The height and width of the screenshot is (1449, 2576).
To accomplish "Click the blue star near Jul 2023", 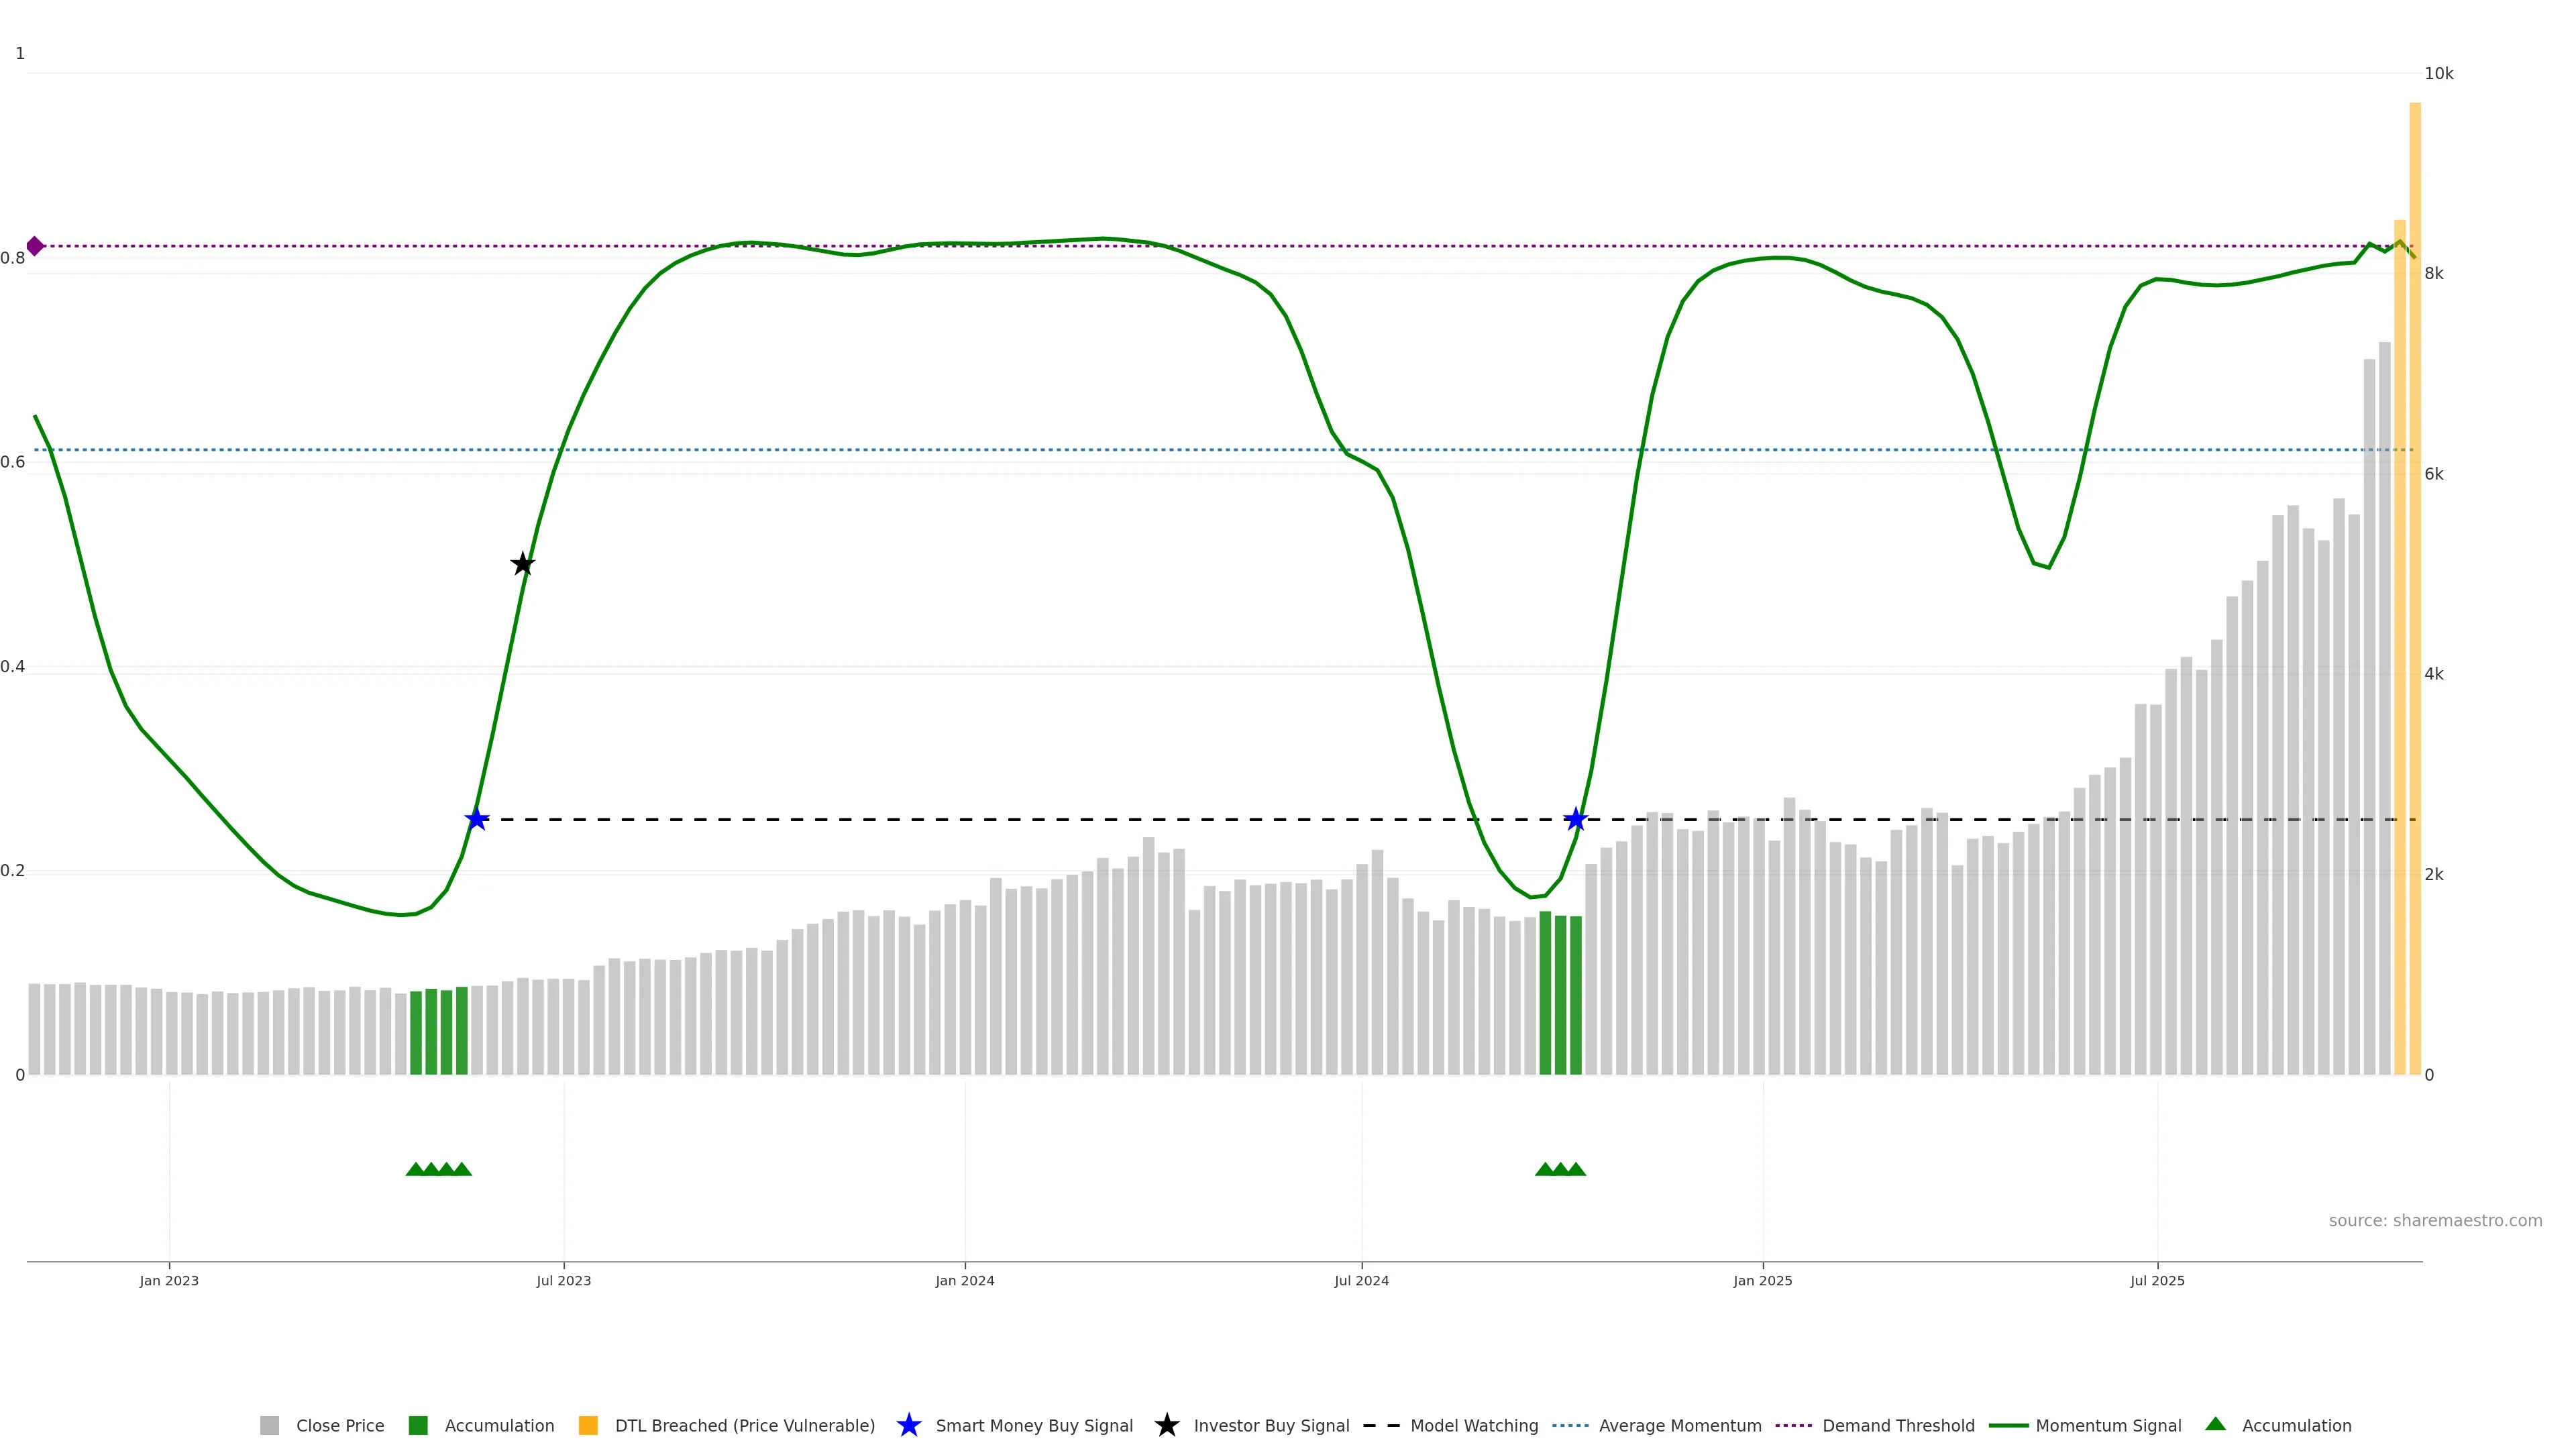I will click(x=477, y=819).
